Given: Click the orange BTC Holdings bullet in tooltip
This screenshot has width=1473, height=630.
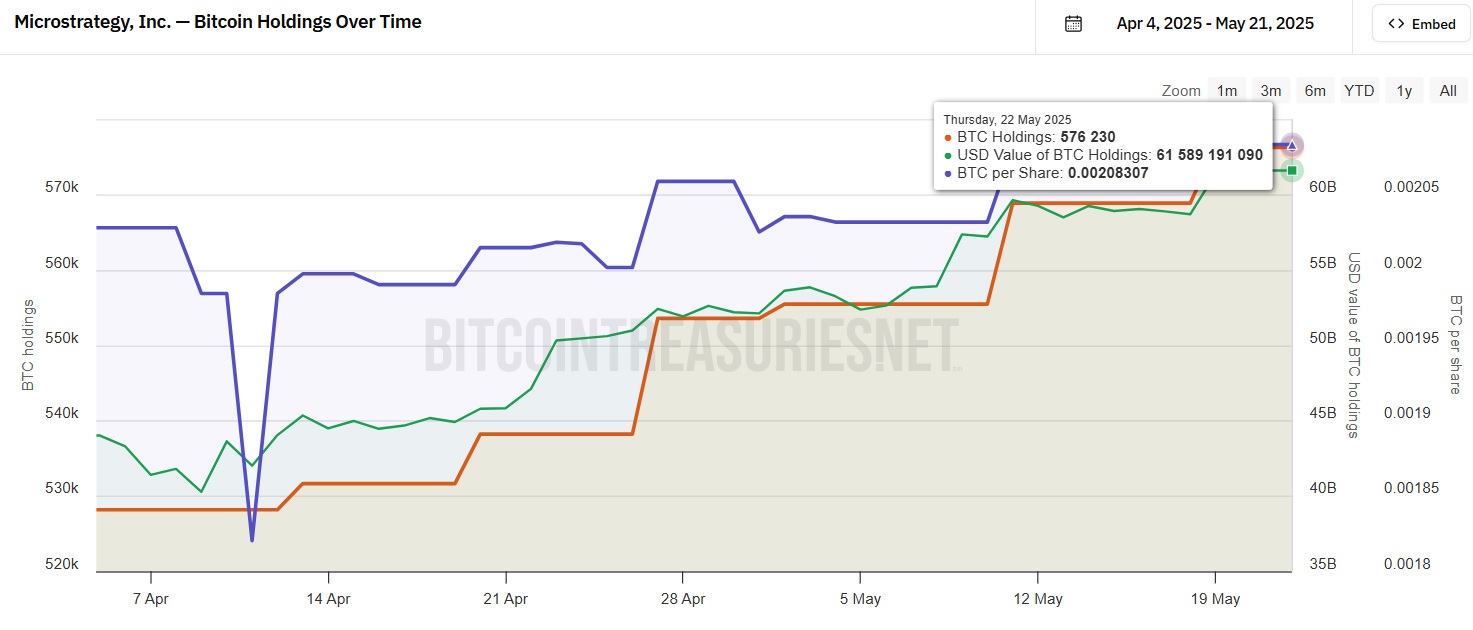Looking at the screenshot, I should (x=948, y=138).
